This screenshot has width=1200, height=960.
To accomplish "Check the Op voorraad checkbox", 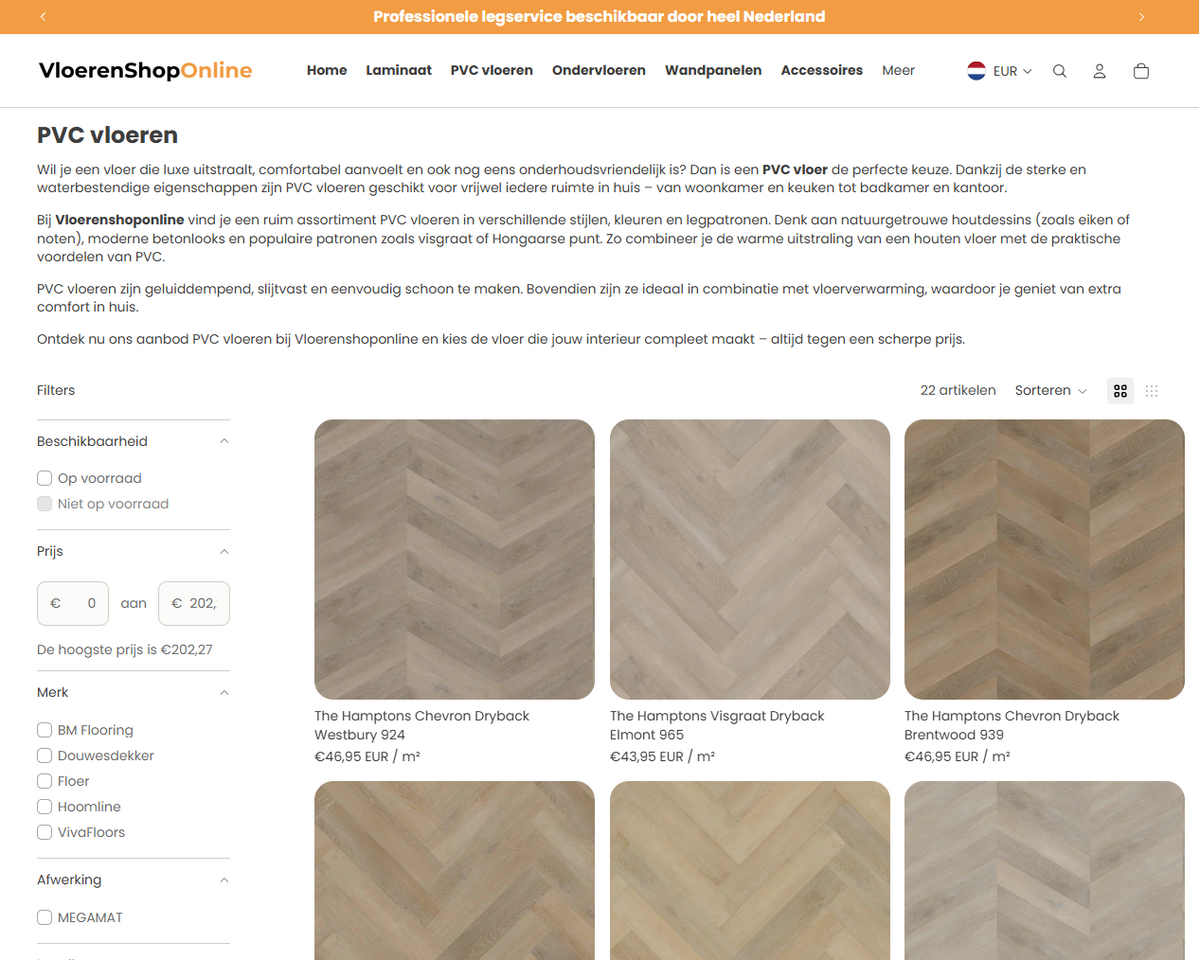I will click(44, 478).
